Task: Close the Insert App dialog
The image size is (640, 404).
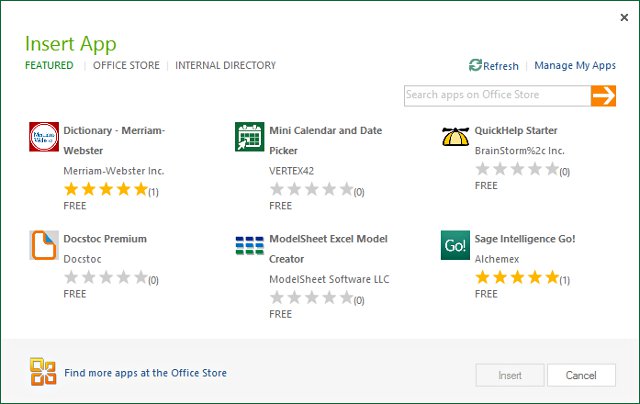Action: pos(624,18)
